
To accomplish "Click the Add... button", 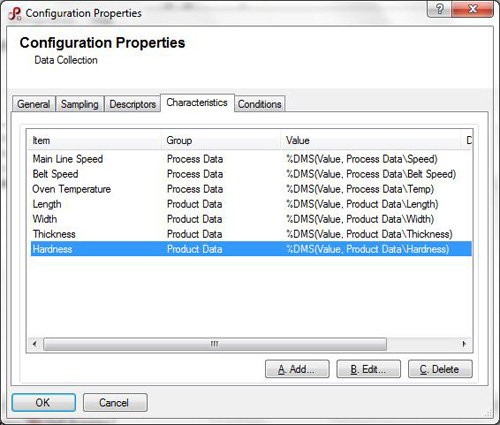I will pyautogui.click(x=297, y=369).
